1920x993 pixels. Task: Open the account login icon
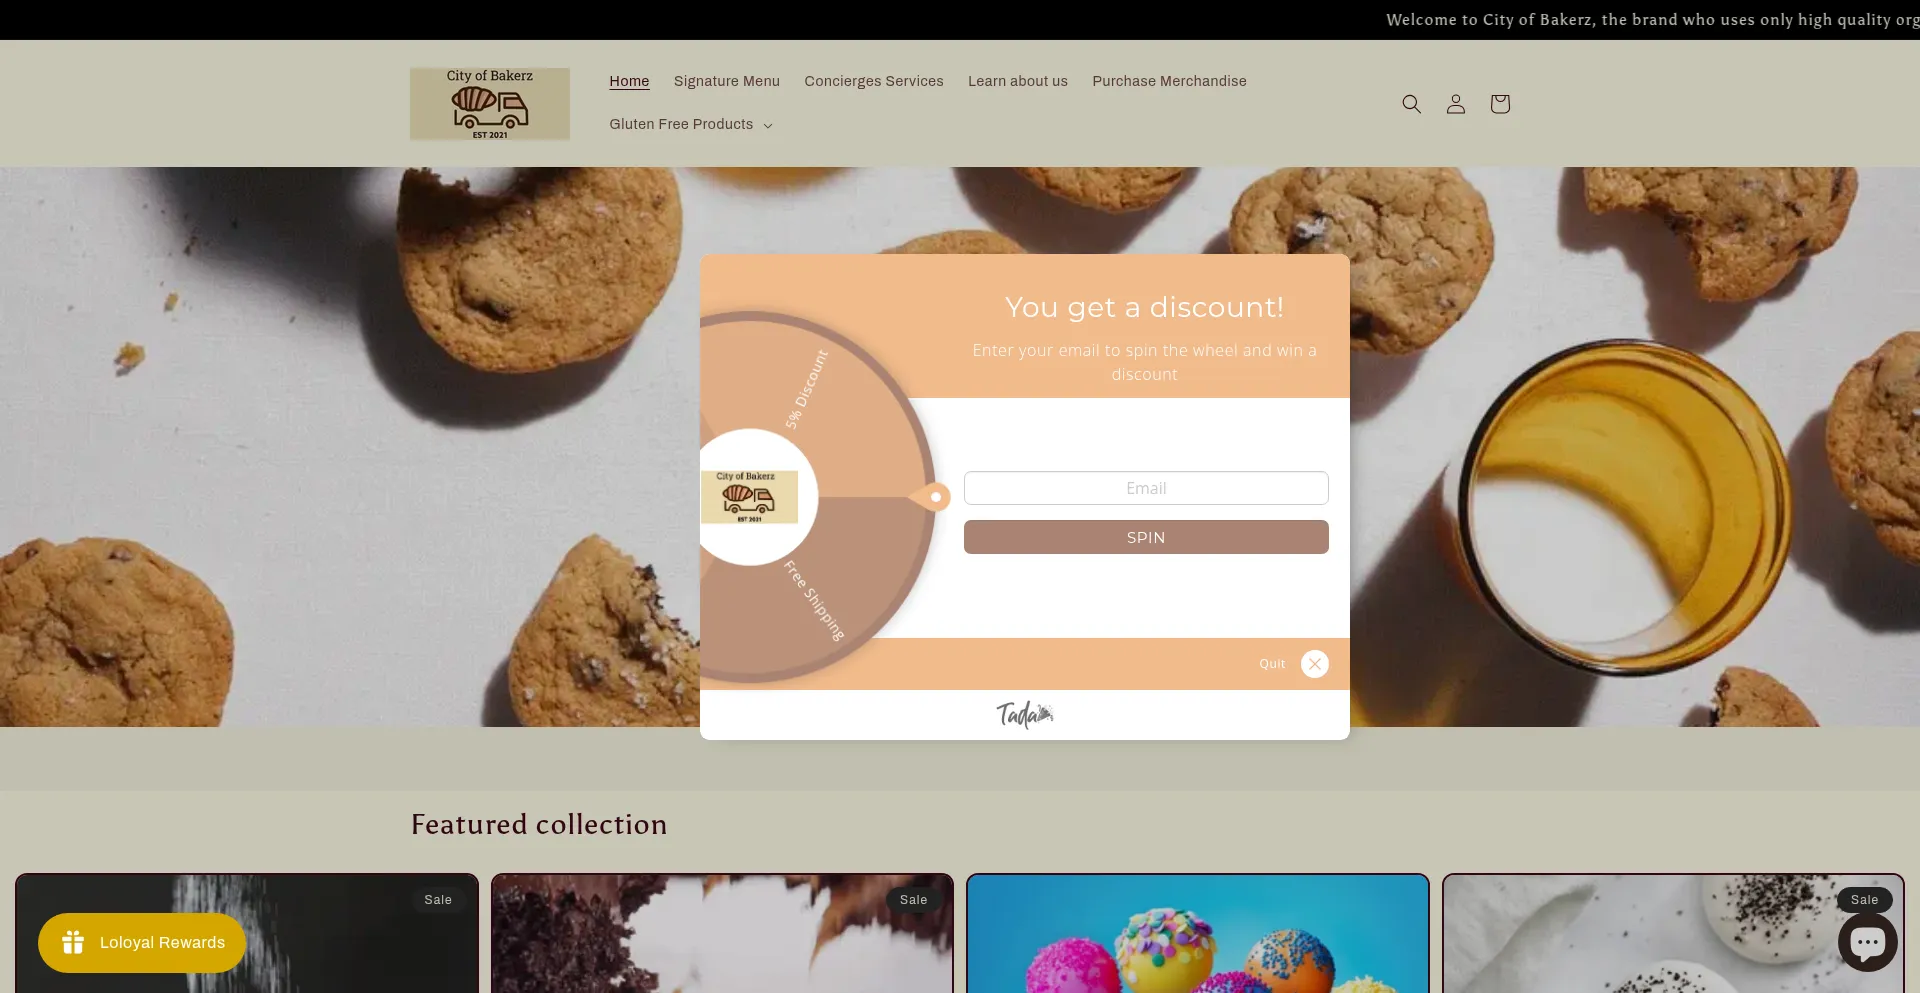pyautogui.click(x=1455, y=104)
